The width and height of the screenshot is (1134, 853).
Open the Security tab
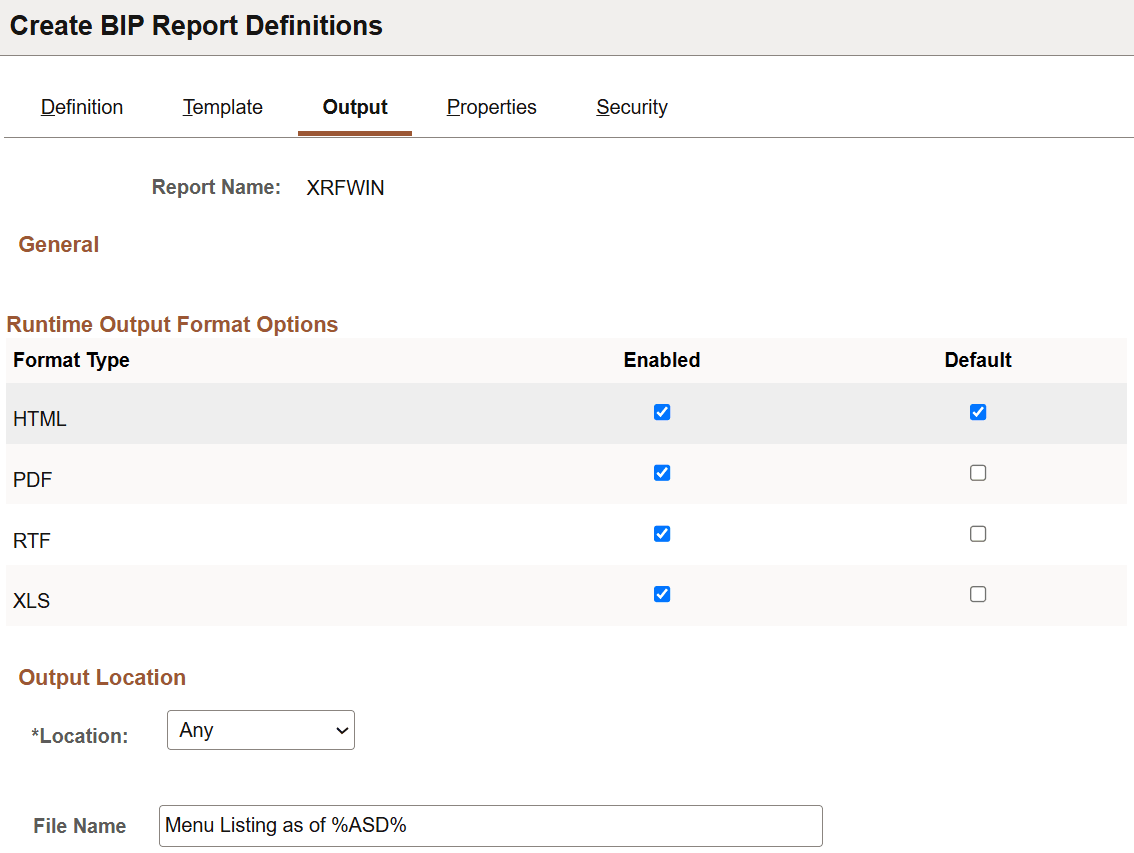(x=631, y=107)
